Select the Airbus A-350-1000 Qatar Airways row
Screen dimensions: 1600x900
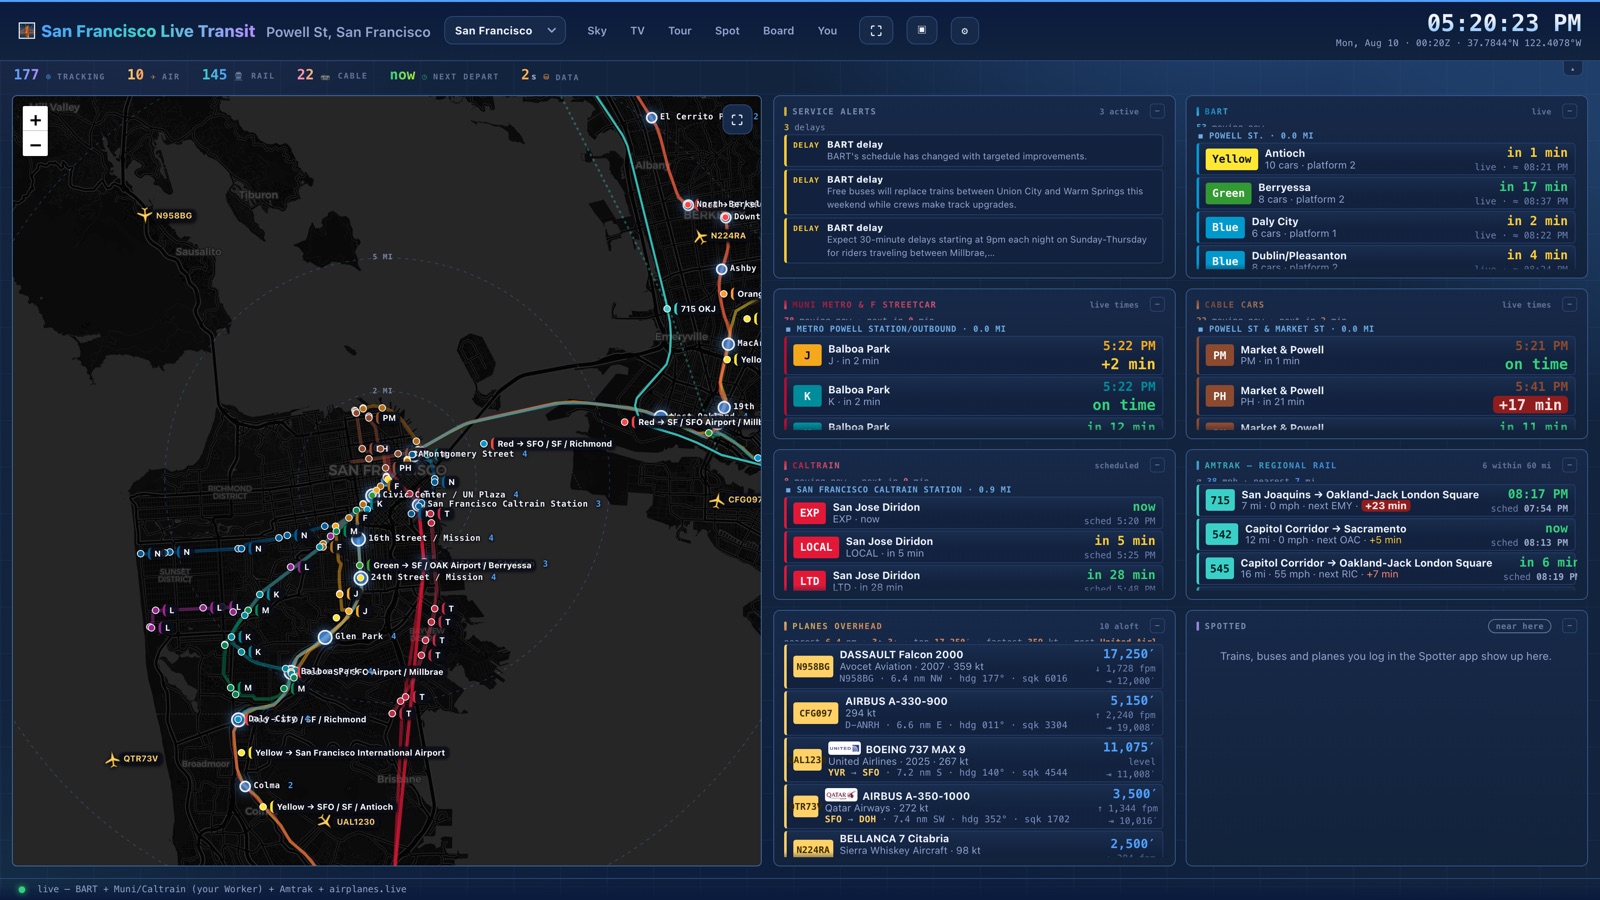coord(974,808)
